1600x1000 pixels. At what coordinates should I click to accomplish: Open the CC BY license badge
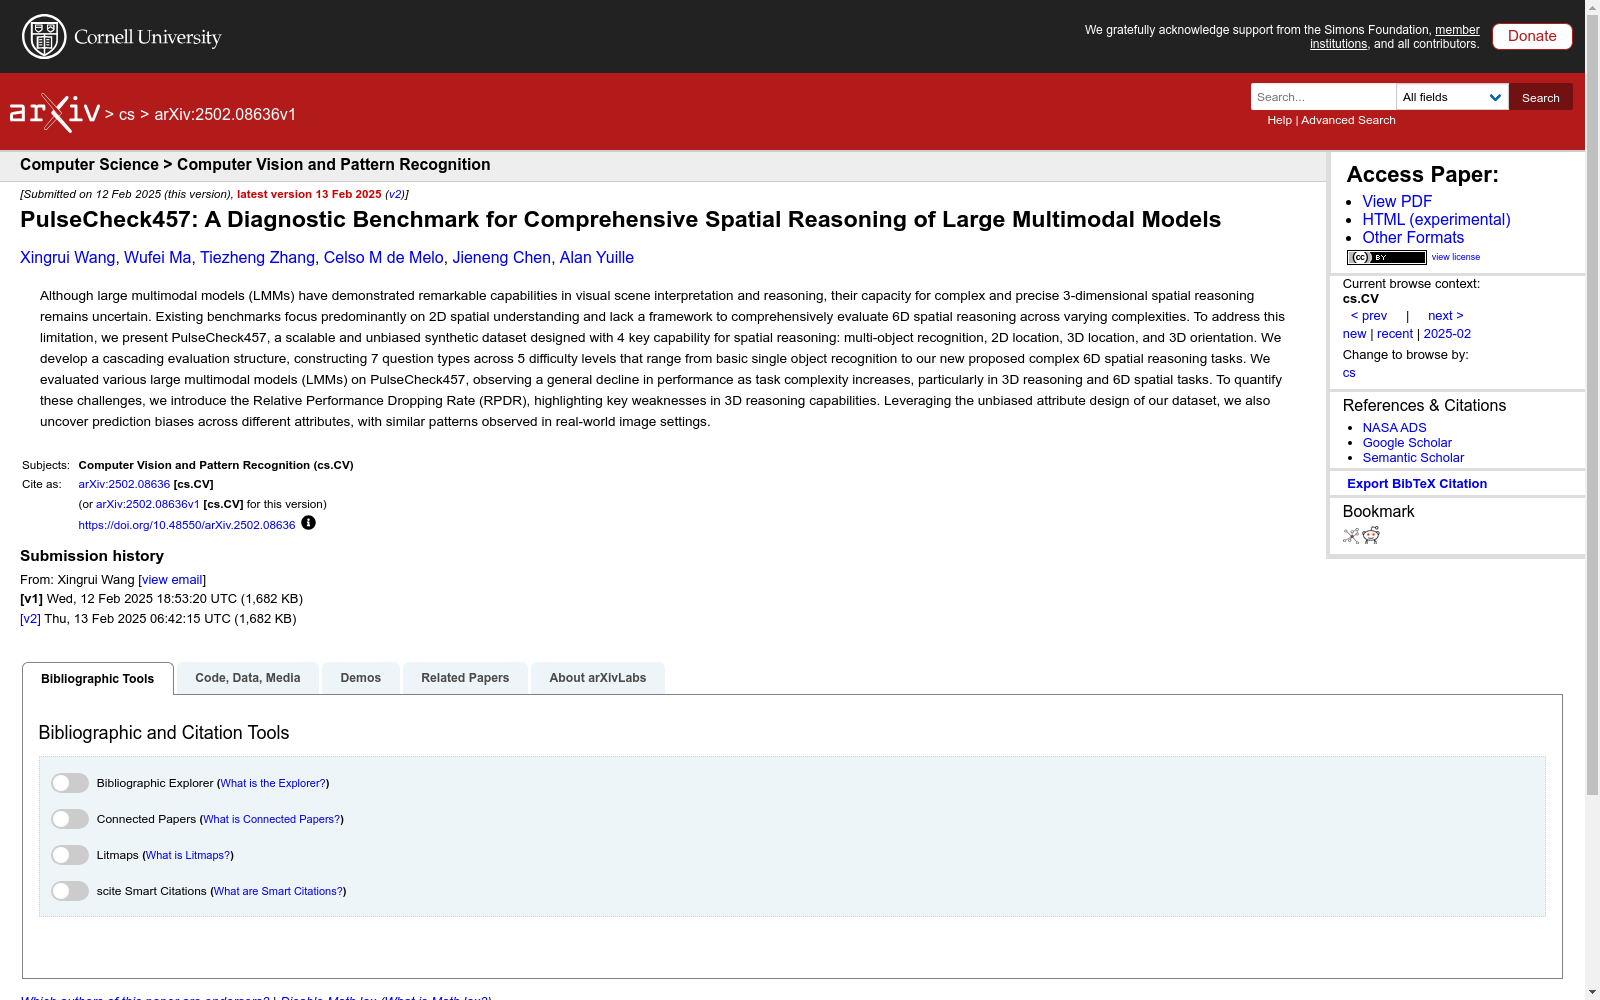click(1386, 257)
